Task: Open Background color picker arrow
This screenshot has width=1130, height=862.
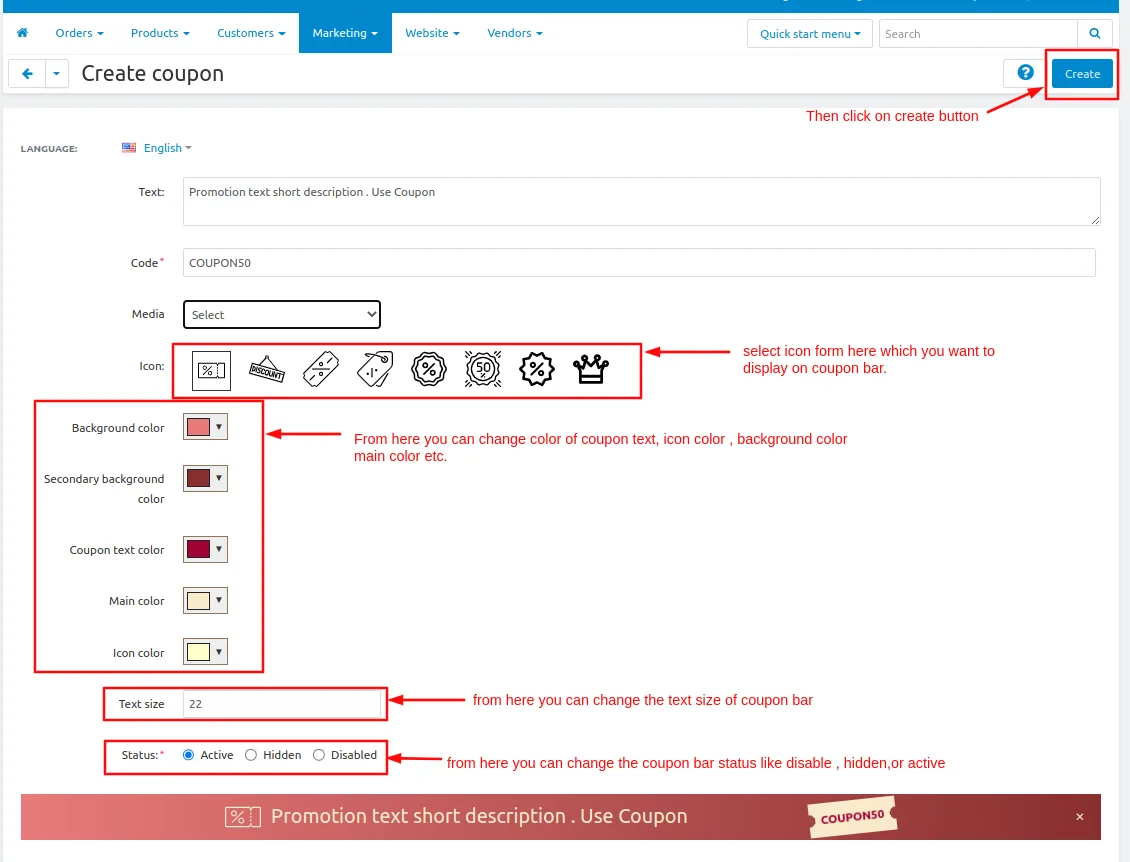Action: (219, 427)
